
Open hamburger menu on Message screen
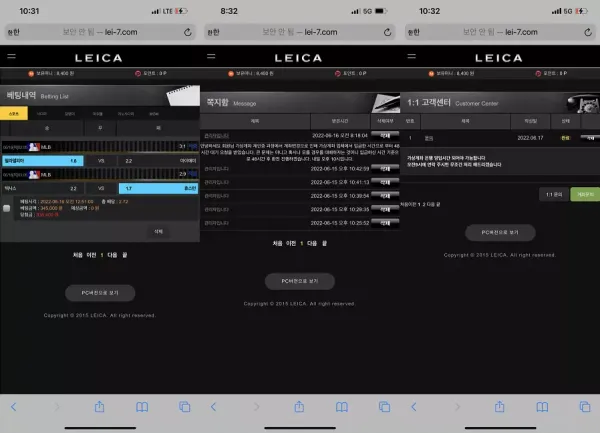211,56
